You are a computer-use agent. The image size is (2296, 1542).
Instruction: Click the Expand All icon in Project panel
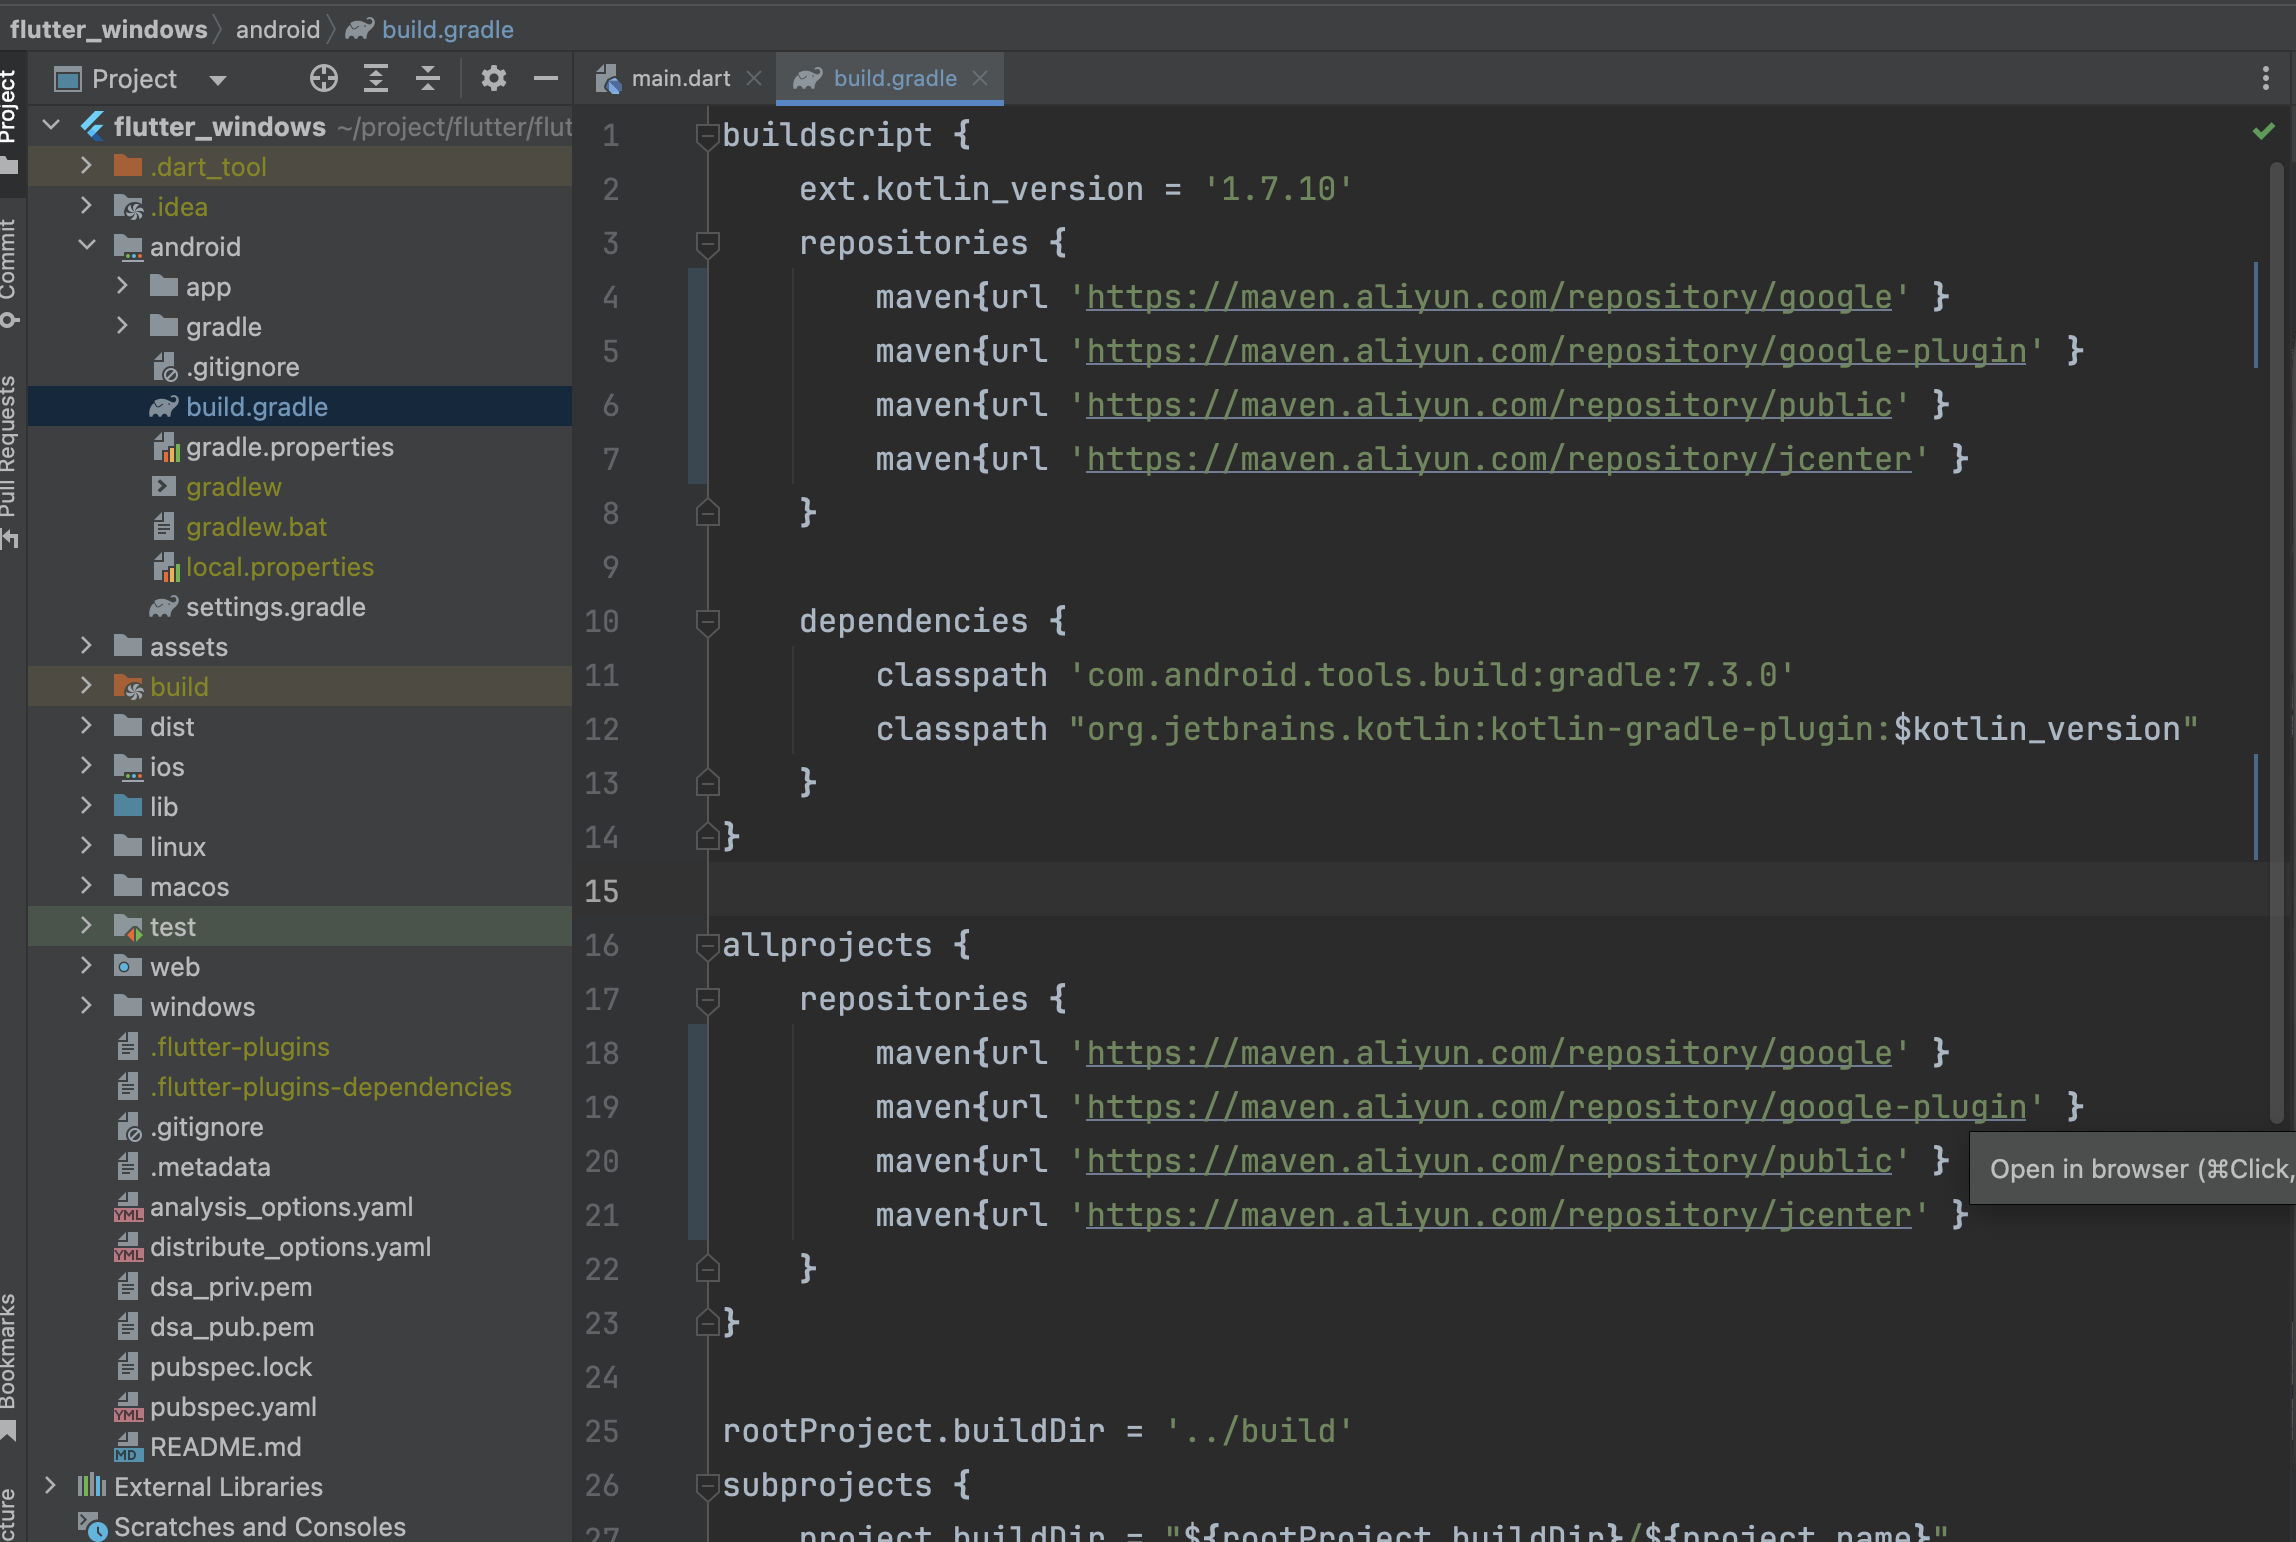[x=375, y=78]
